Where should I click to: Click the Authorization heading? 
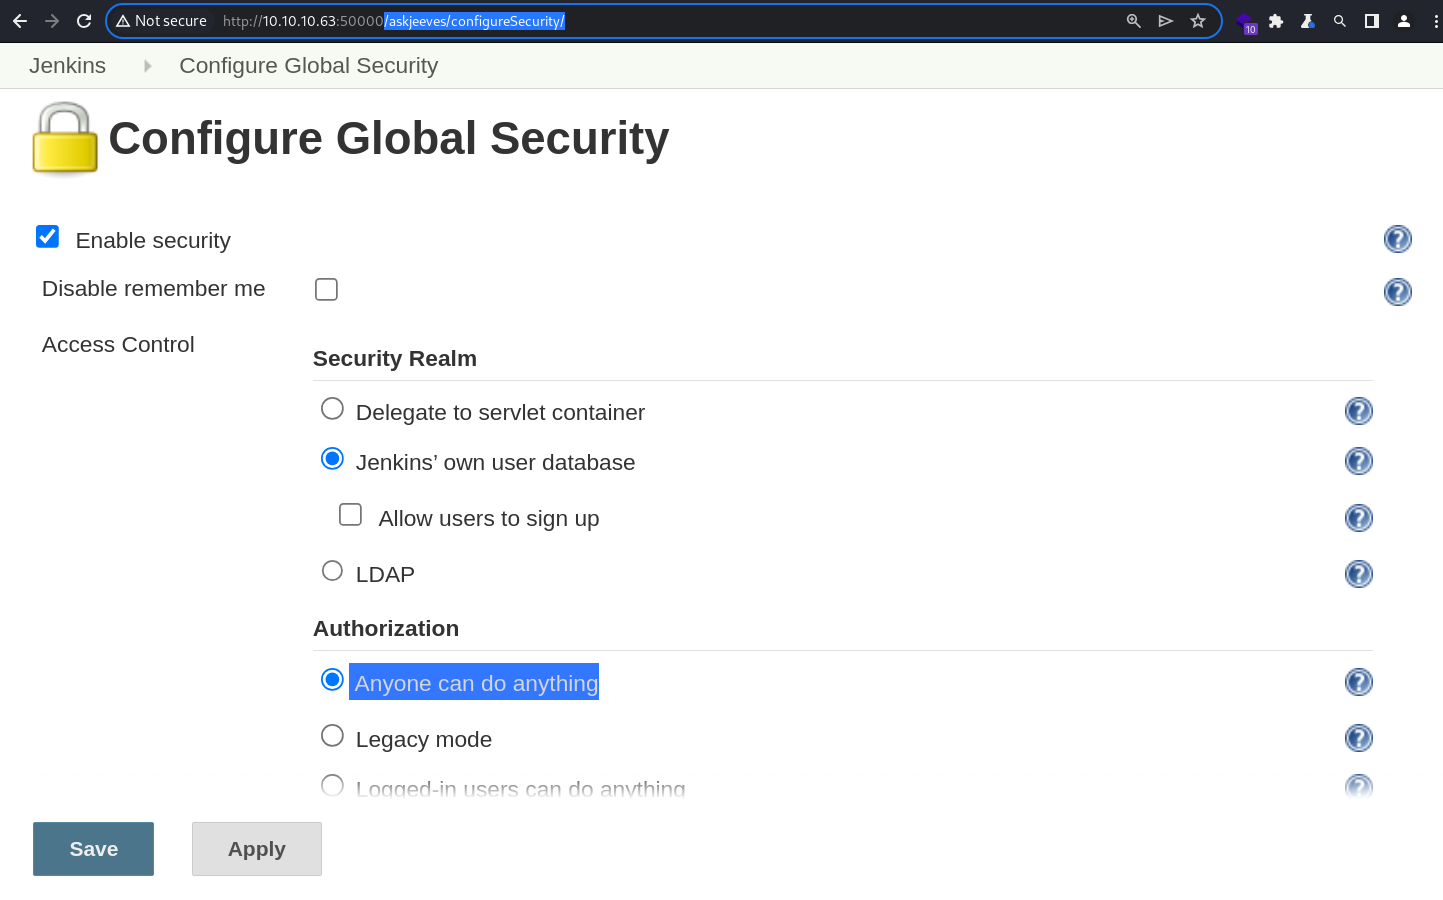click(x=386, y=629)
